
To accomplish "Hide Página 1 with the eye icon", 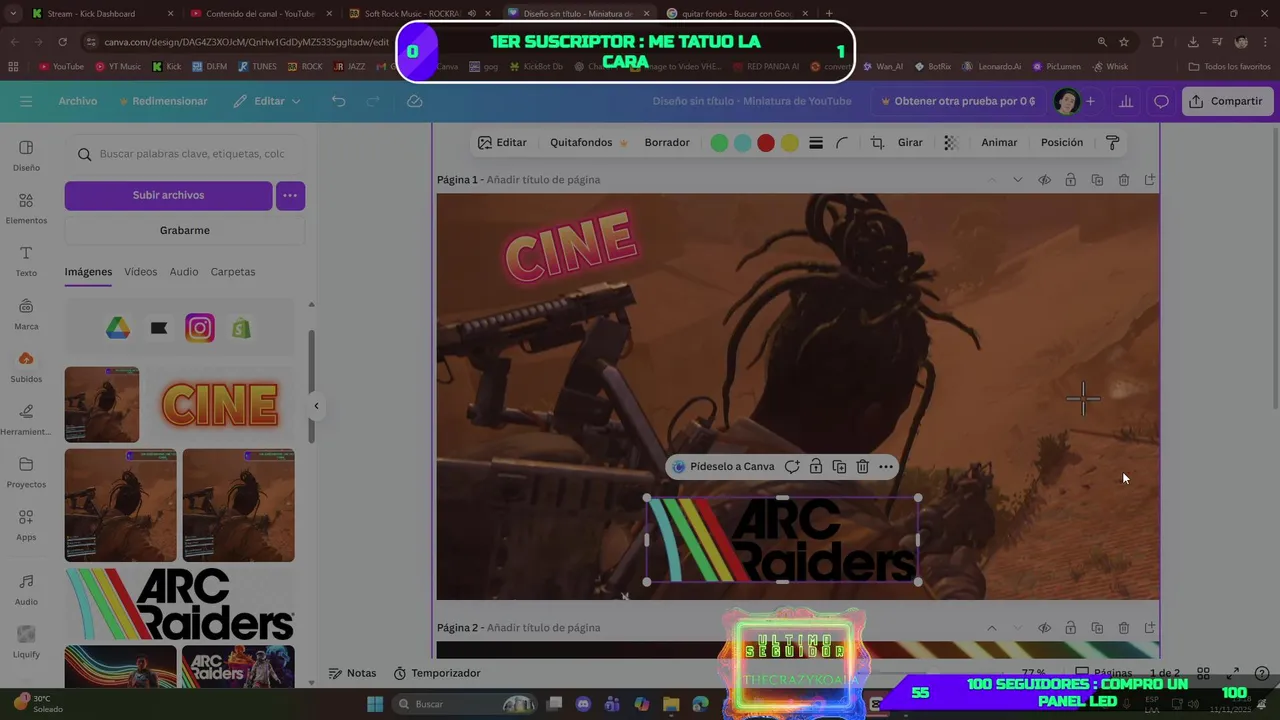I will tap(1044, 180).
